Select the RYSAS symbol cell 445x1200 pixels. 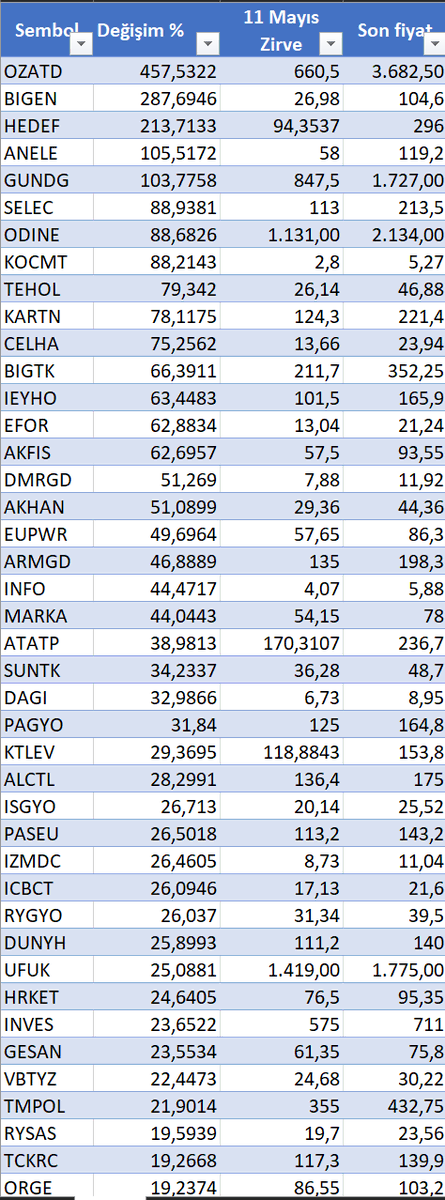[47, 1135]
